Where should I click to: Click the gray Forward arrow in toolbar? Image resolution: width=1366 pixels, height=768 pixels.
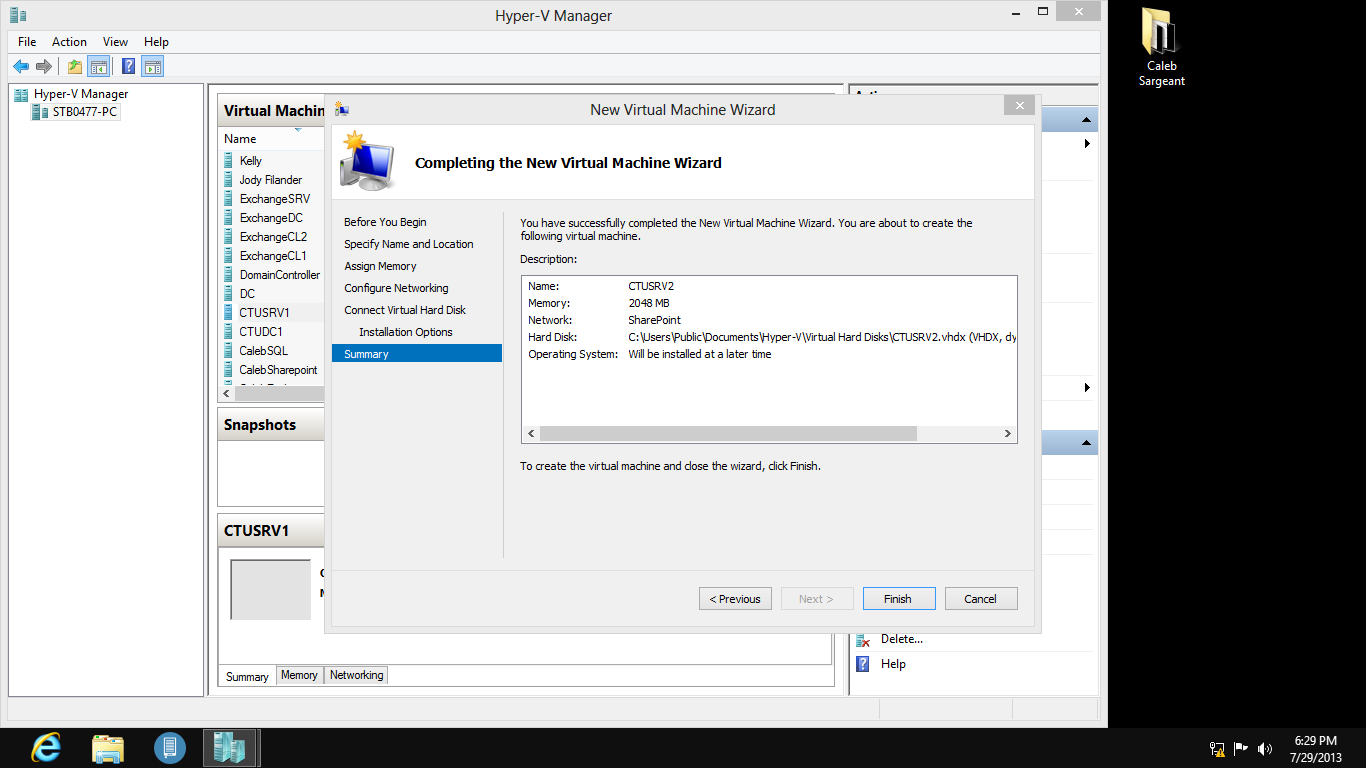43,67
